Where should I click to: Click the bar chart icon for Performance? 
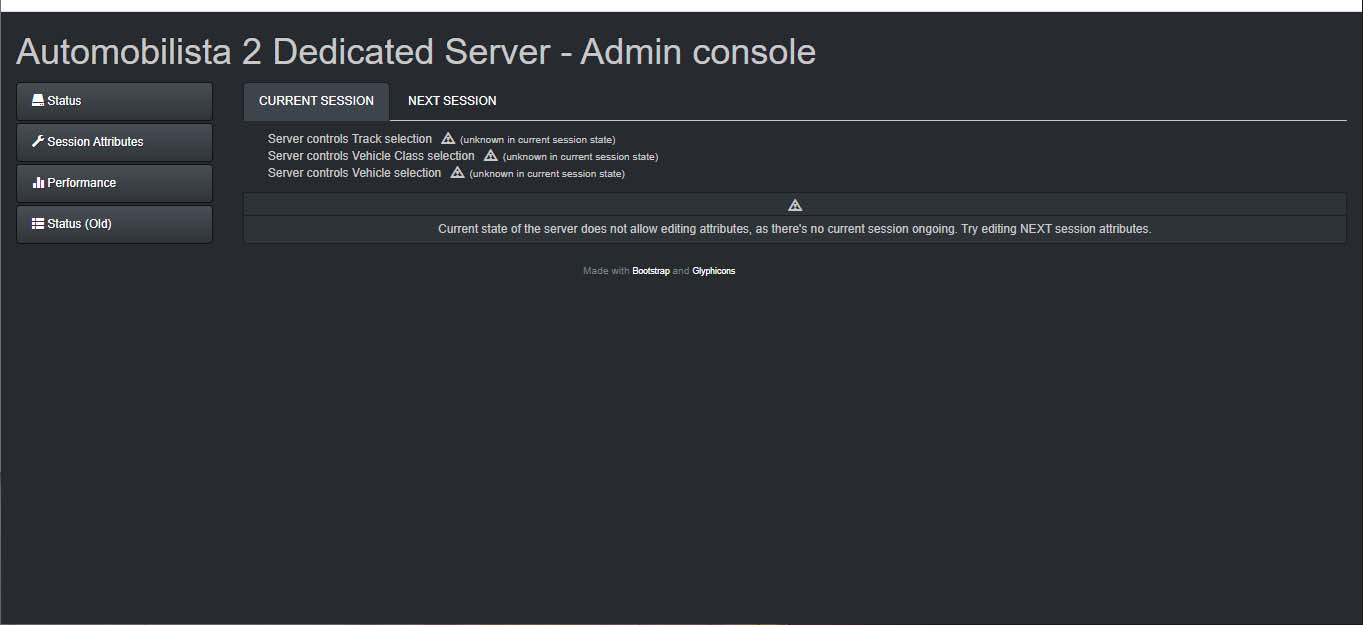(38, 183)
